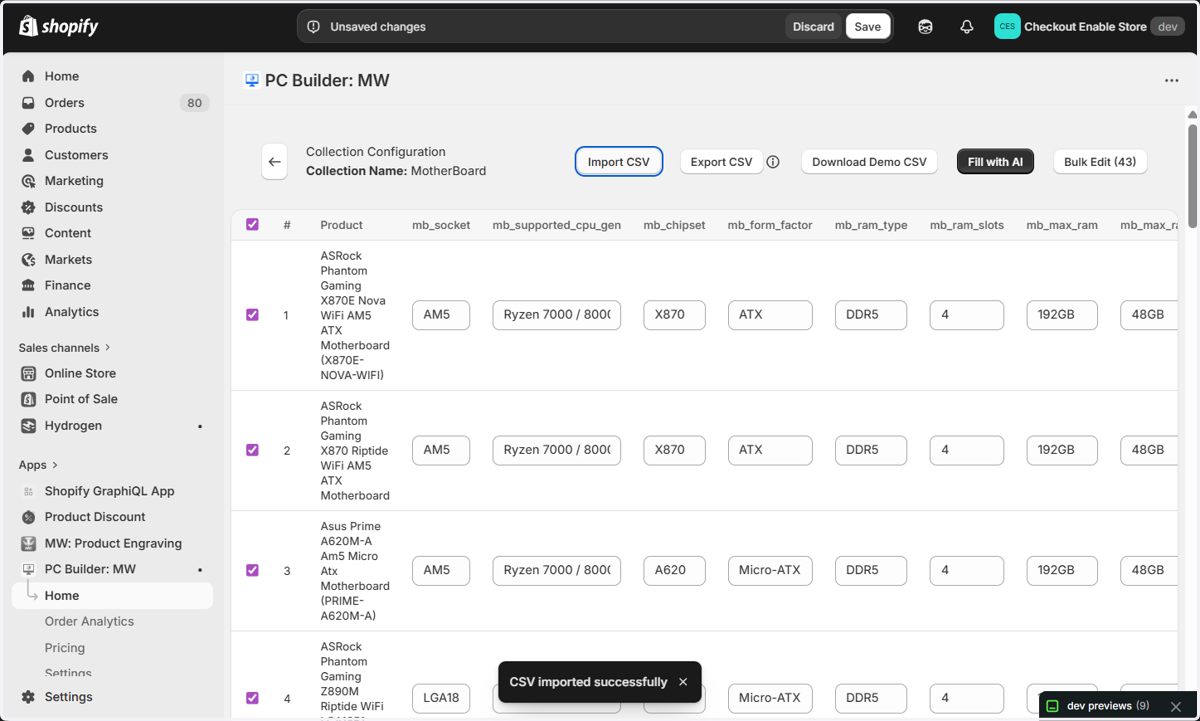
Task: Click the dev previews (9) label
Action: (x=1108, y=706)
